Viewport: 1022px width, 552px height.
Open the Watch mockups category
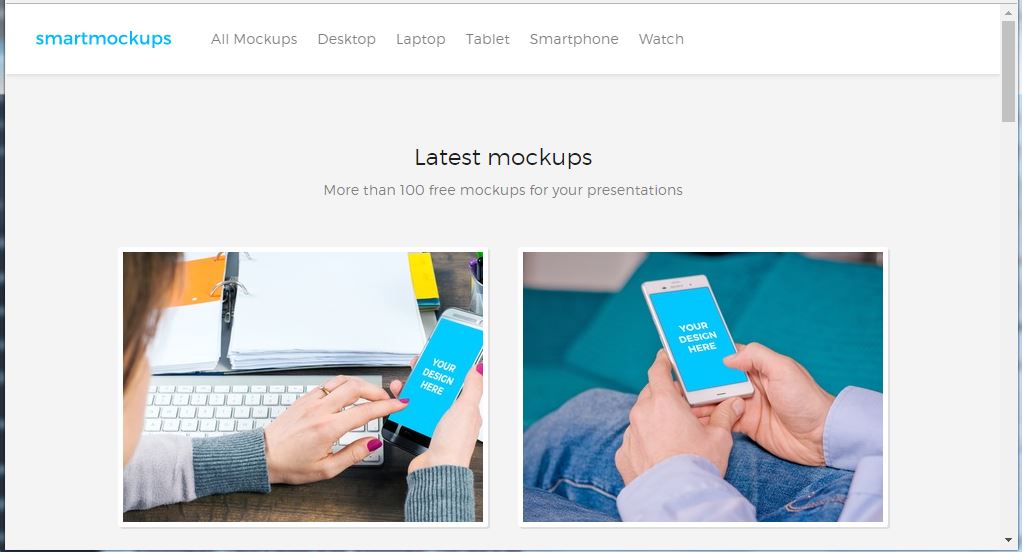[661, 39]
